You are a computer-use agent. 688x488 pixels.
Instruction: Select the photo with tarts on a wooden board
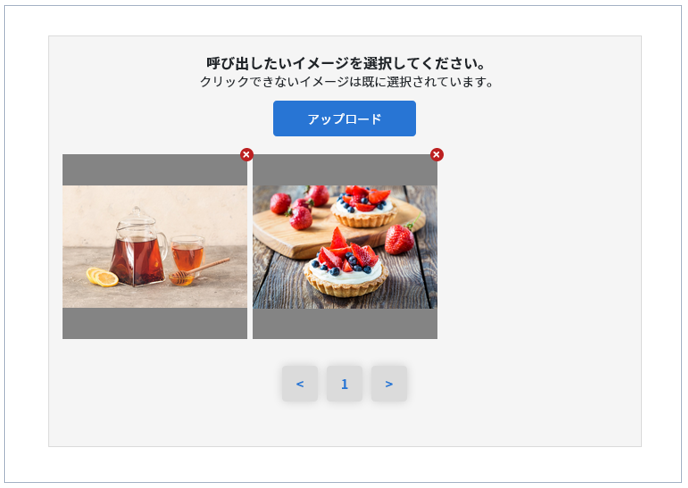[x=345, y=246]
